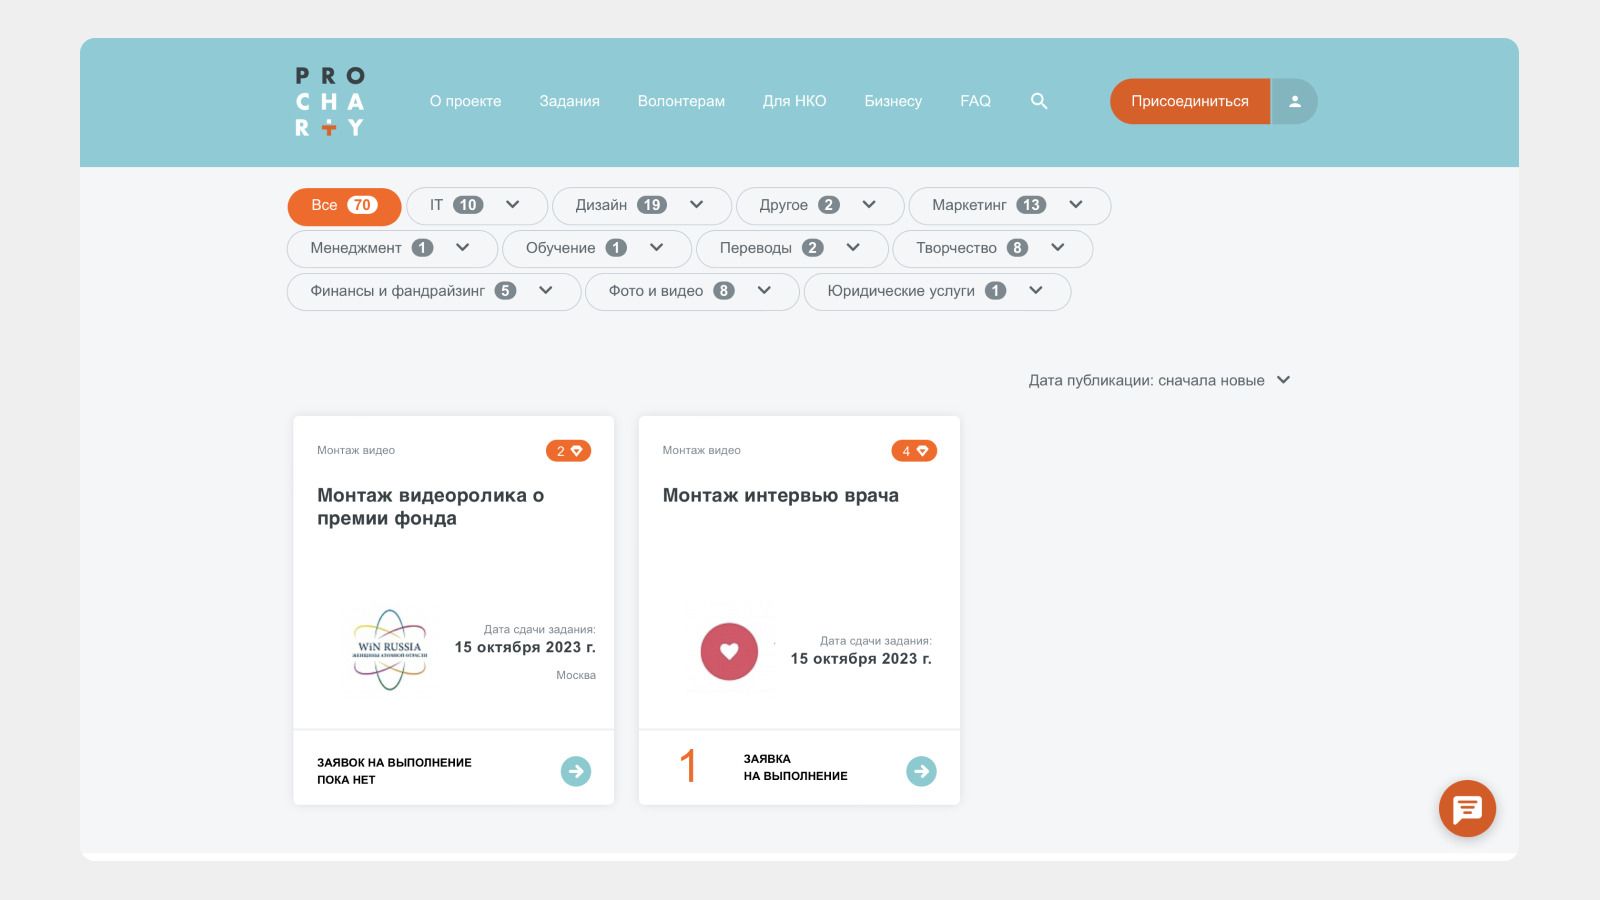Click the heart badge on Монтаж интервью врача card
This screenshot has height=900, width=1600.
point(913,450)
